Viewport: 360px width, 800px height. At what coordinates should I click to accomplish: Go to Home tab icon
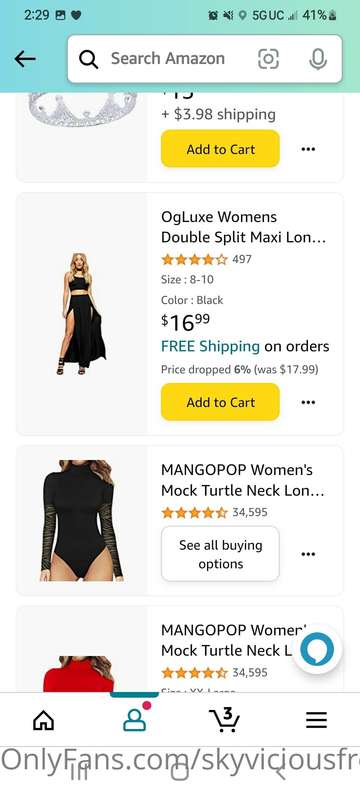[x=43, y=720]
